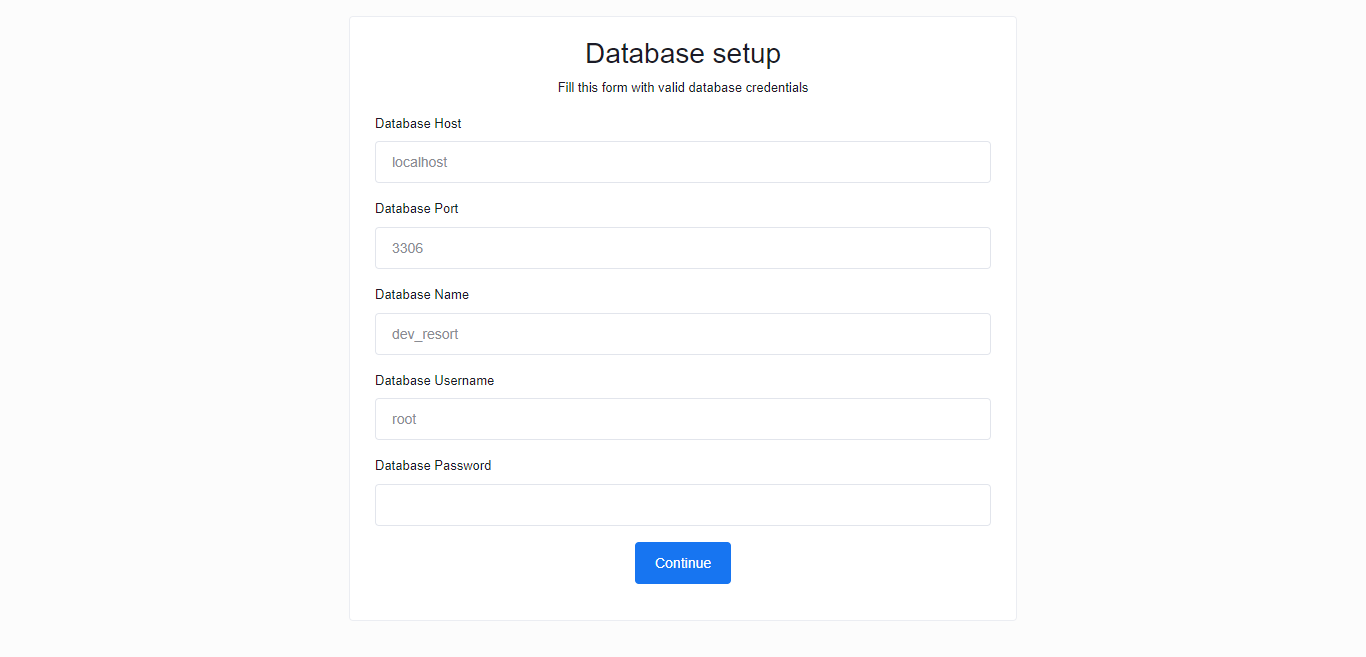Click the Database Password label

pos(433,465)
